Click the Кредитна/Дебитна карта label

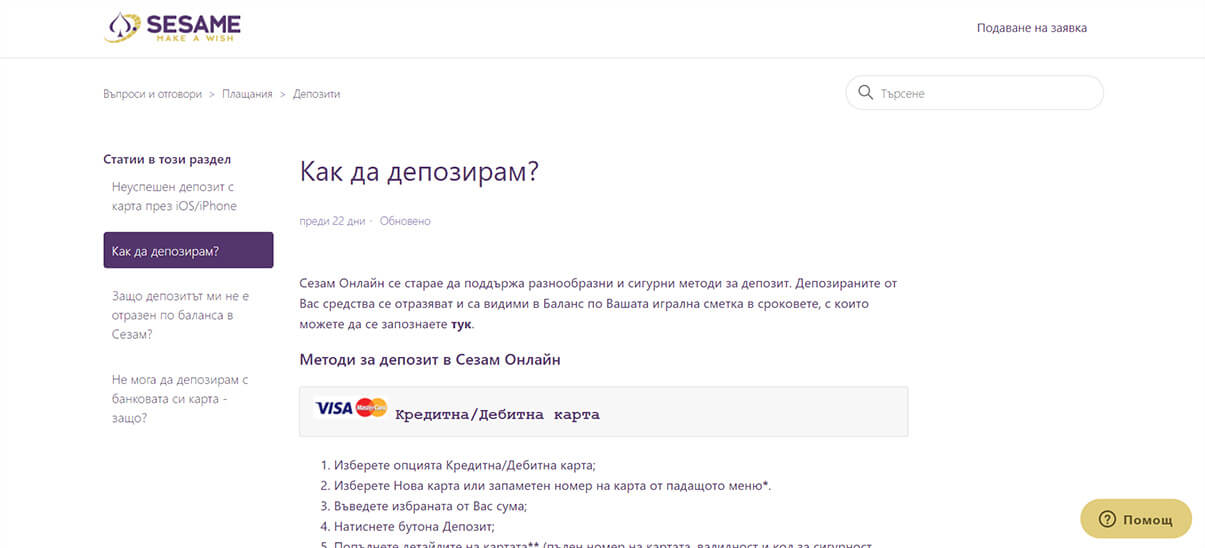tap(497, 414)
